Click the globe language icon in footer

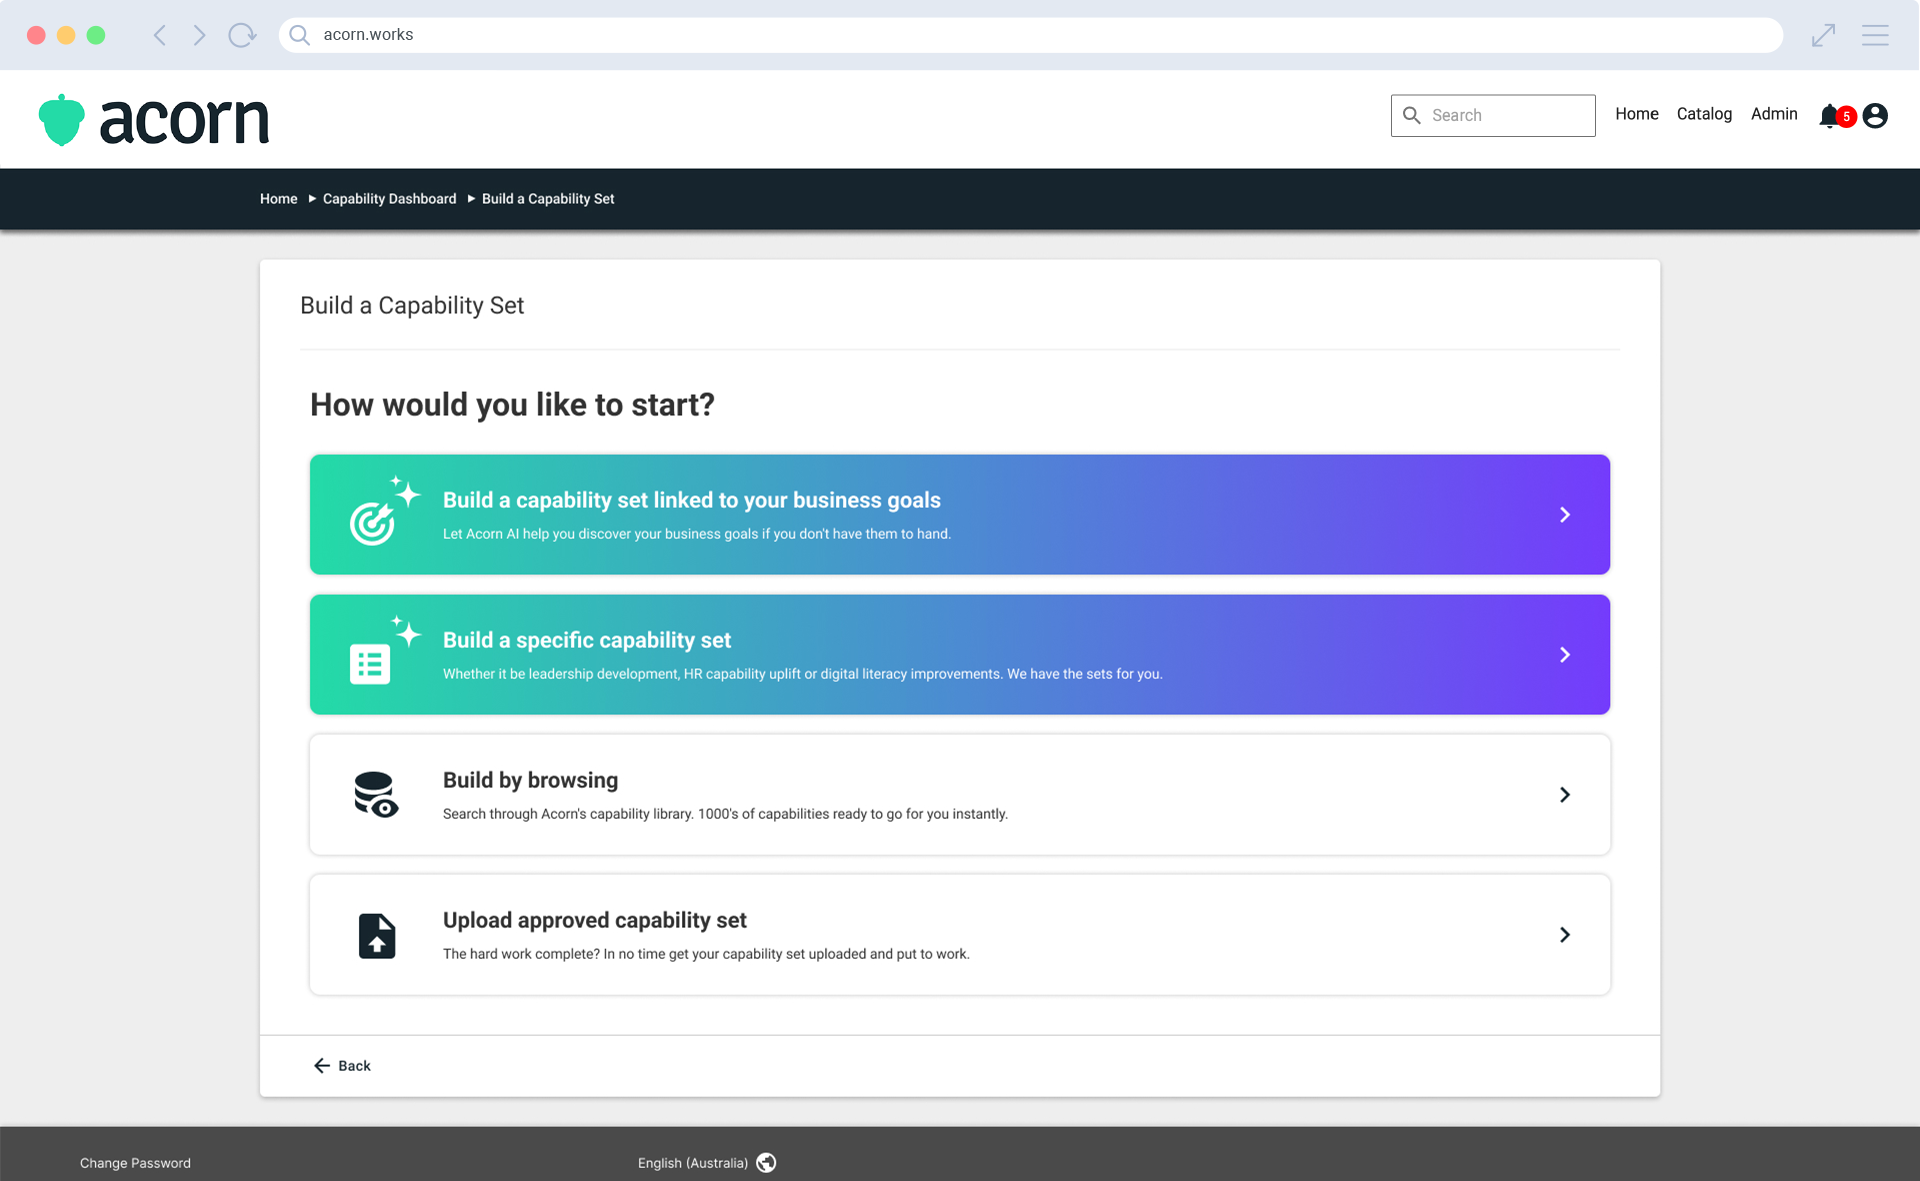pyautogui.click(x=766, y=1162)
